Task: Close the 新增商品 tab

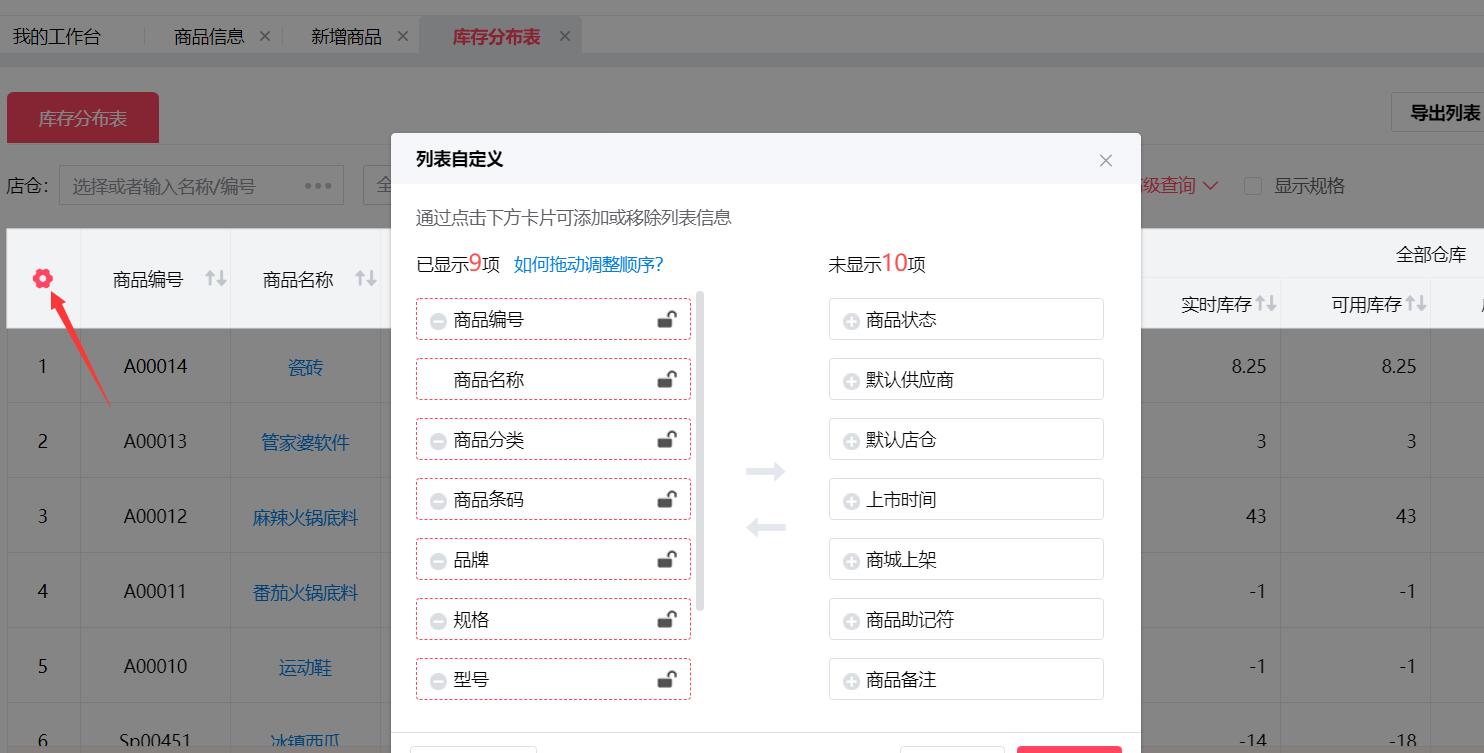Action: click(x=402, y=36)
